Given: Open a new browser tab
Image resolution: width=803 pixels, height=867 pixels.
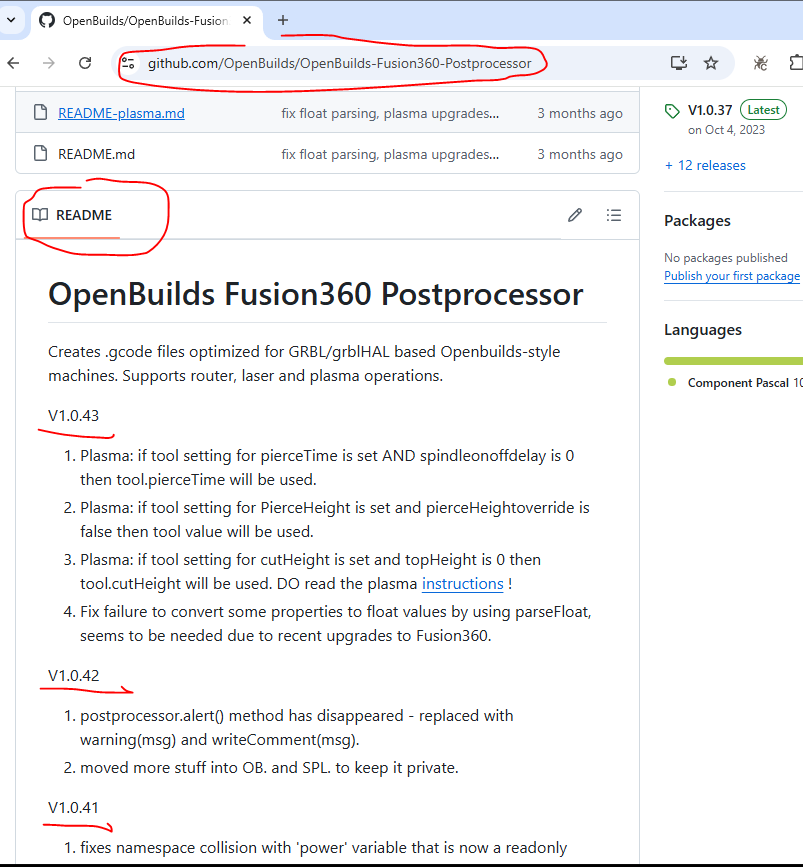Looking at the screenshot, I should pyautogui.click(x=283, y=20).
